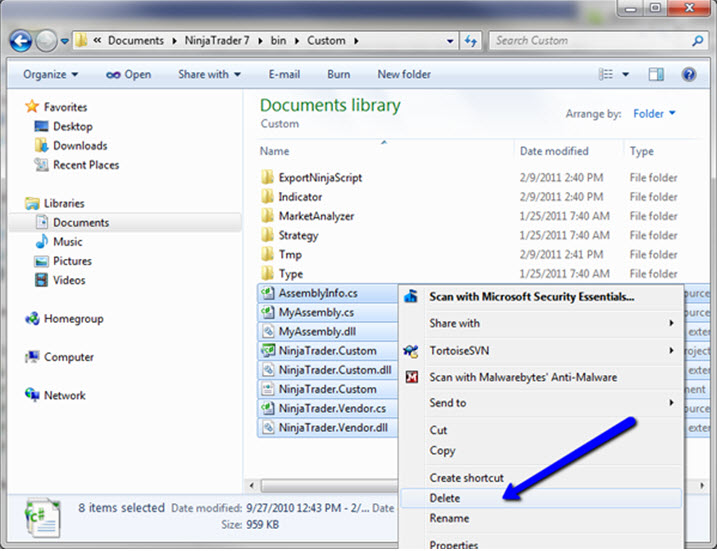The image size is (719, 551).
Task: Select the Pictures library
Action: point(72,261)
